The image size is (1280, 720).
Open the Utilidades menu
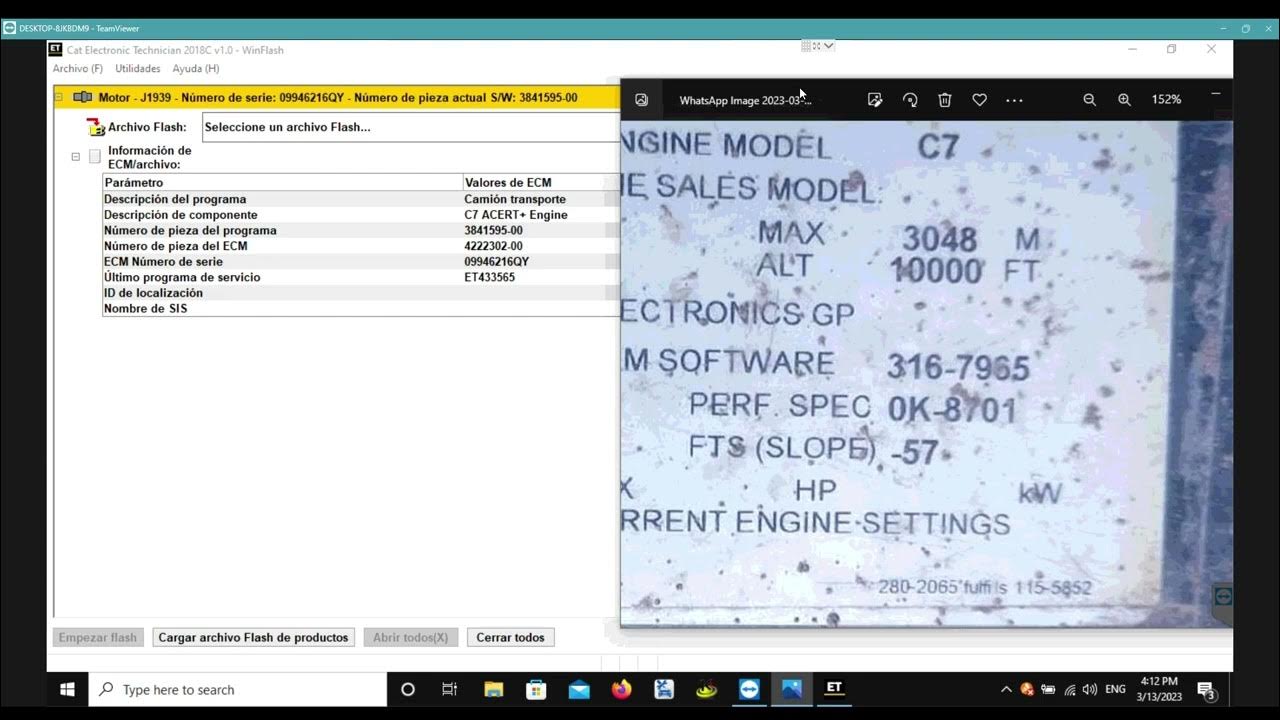(x=138, y=69)
